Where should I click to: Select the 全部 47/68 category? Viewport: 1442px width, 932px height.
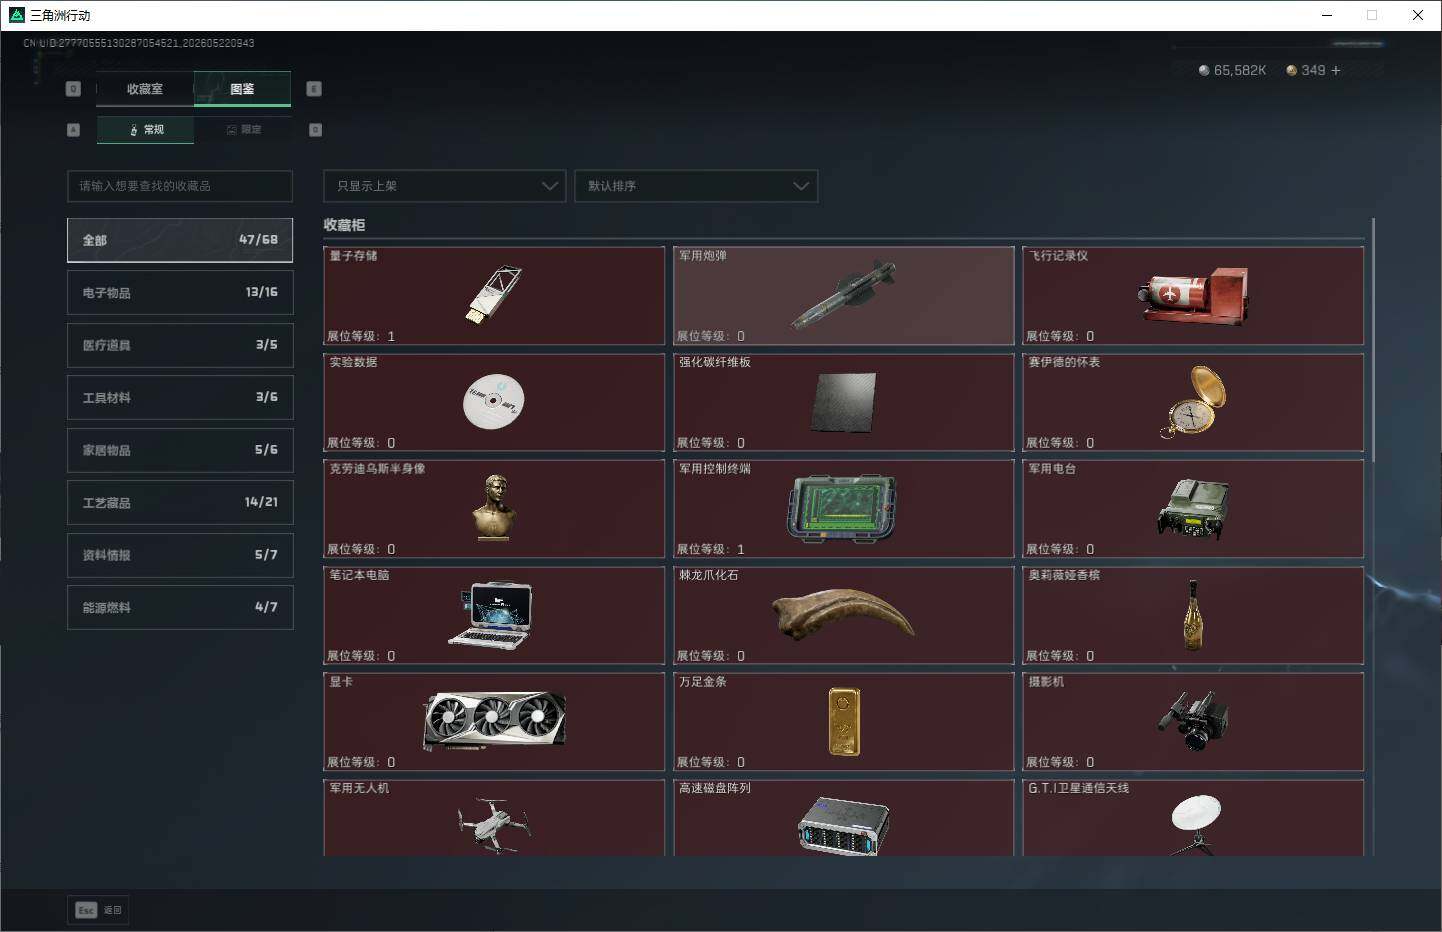coord(180,240)
